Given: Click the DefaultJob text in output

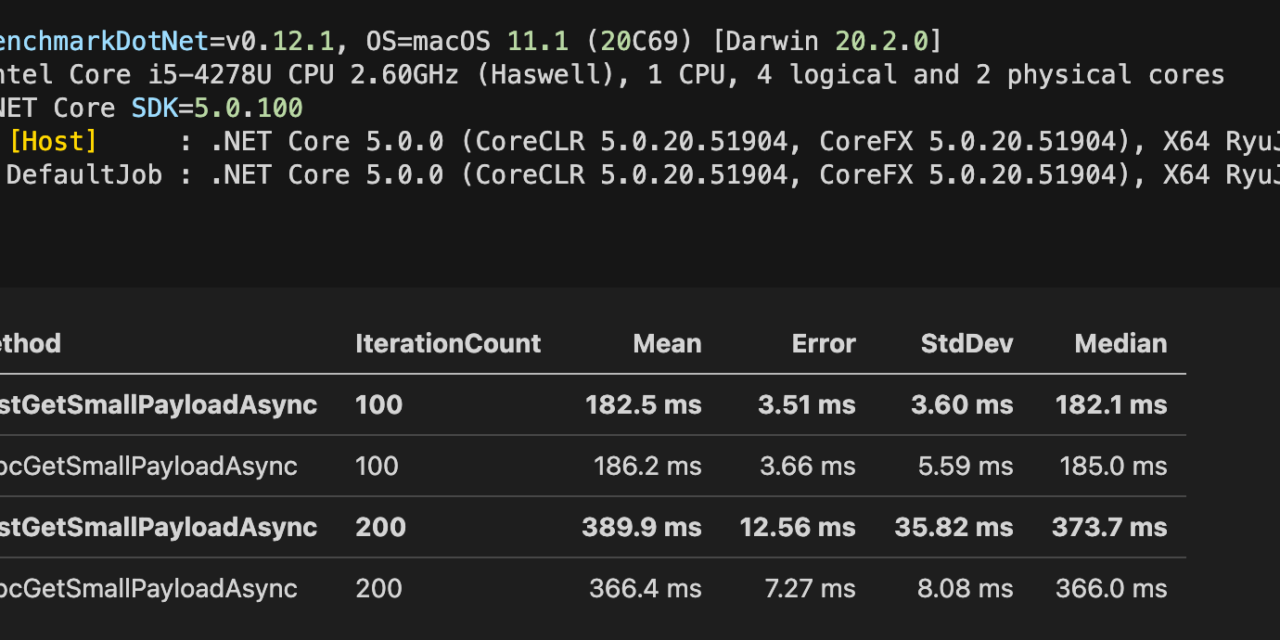Looking at the screenshot, I should pyautogui.click(x=84, y=175).
